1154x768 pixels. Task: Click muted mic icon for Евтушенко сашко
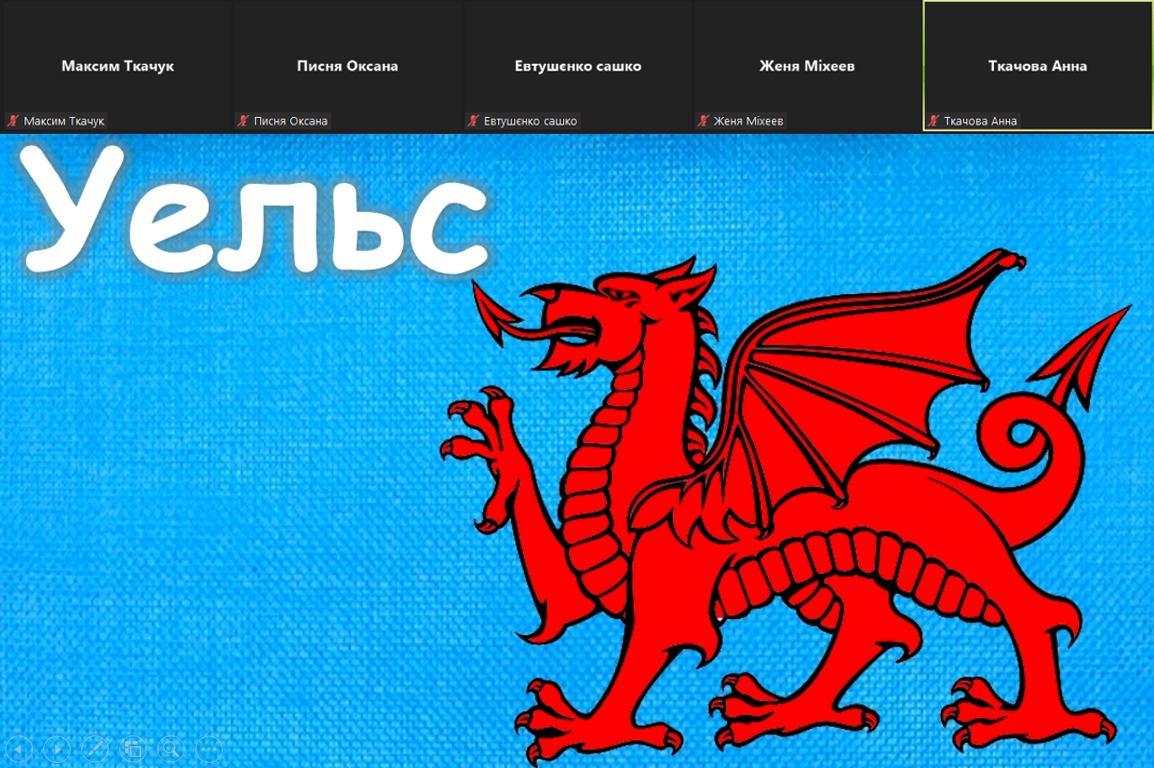tap(473, 121)
